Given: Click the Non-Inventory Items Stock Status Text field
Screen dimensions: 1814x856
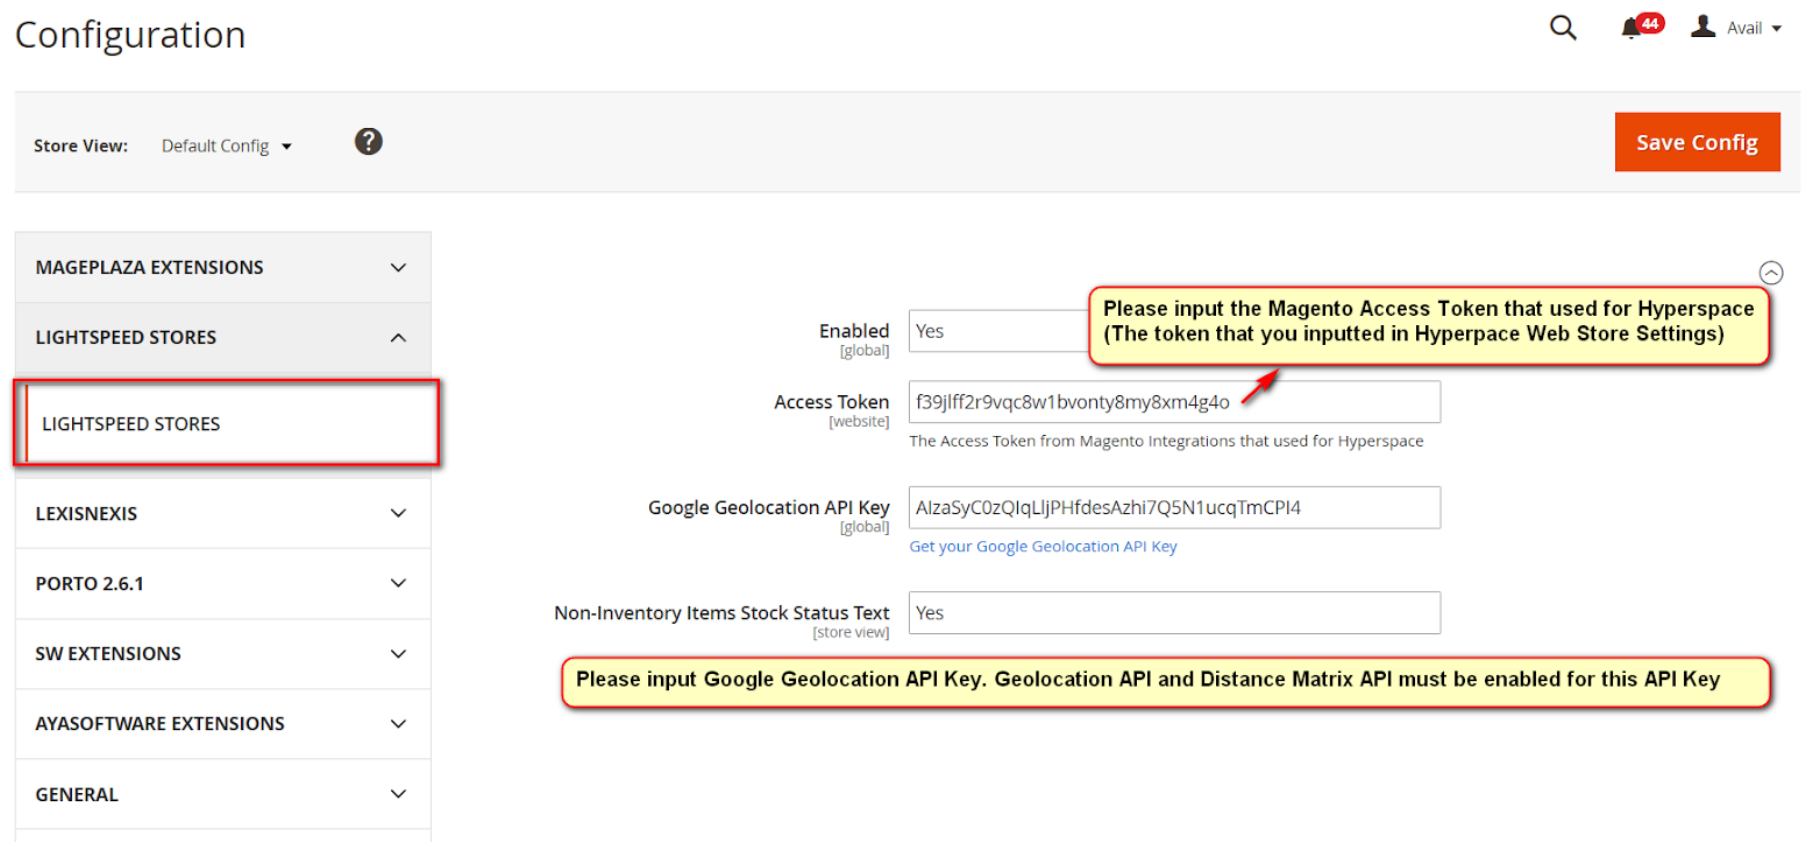Looking at the screenshot, I should click(1173, 613).
